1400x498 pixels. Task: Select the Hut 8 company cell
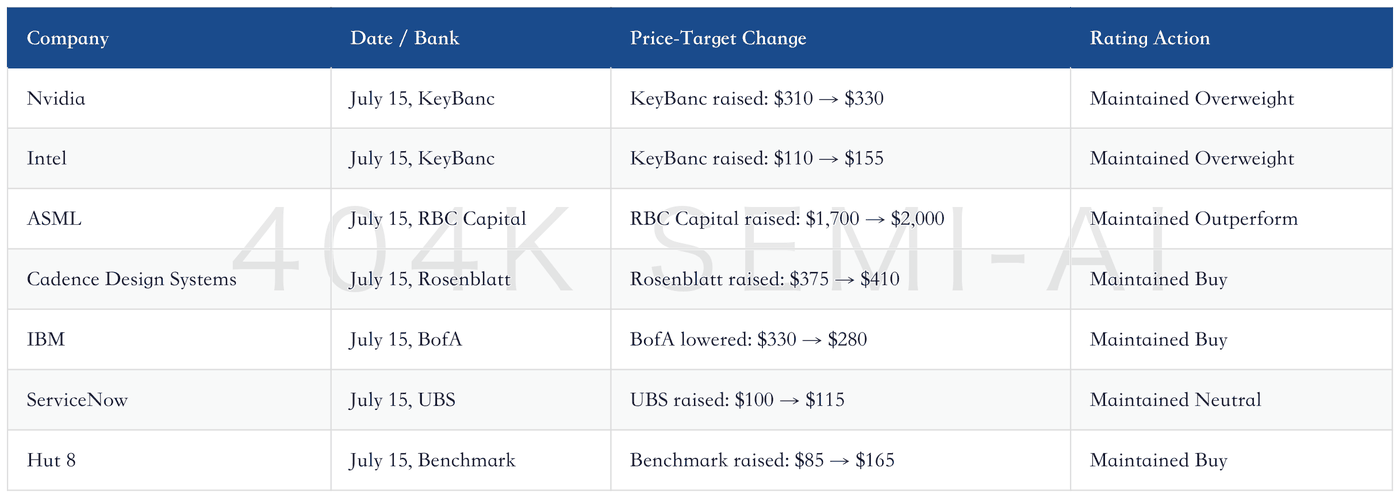[169, 460]
